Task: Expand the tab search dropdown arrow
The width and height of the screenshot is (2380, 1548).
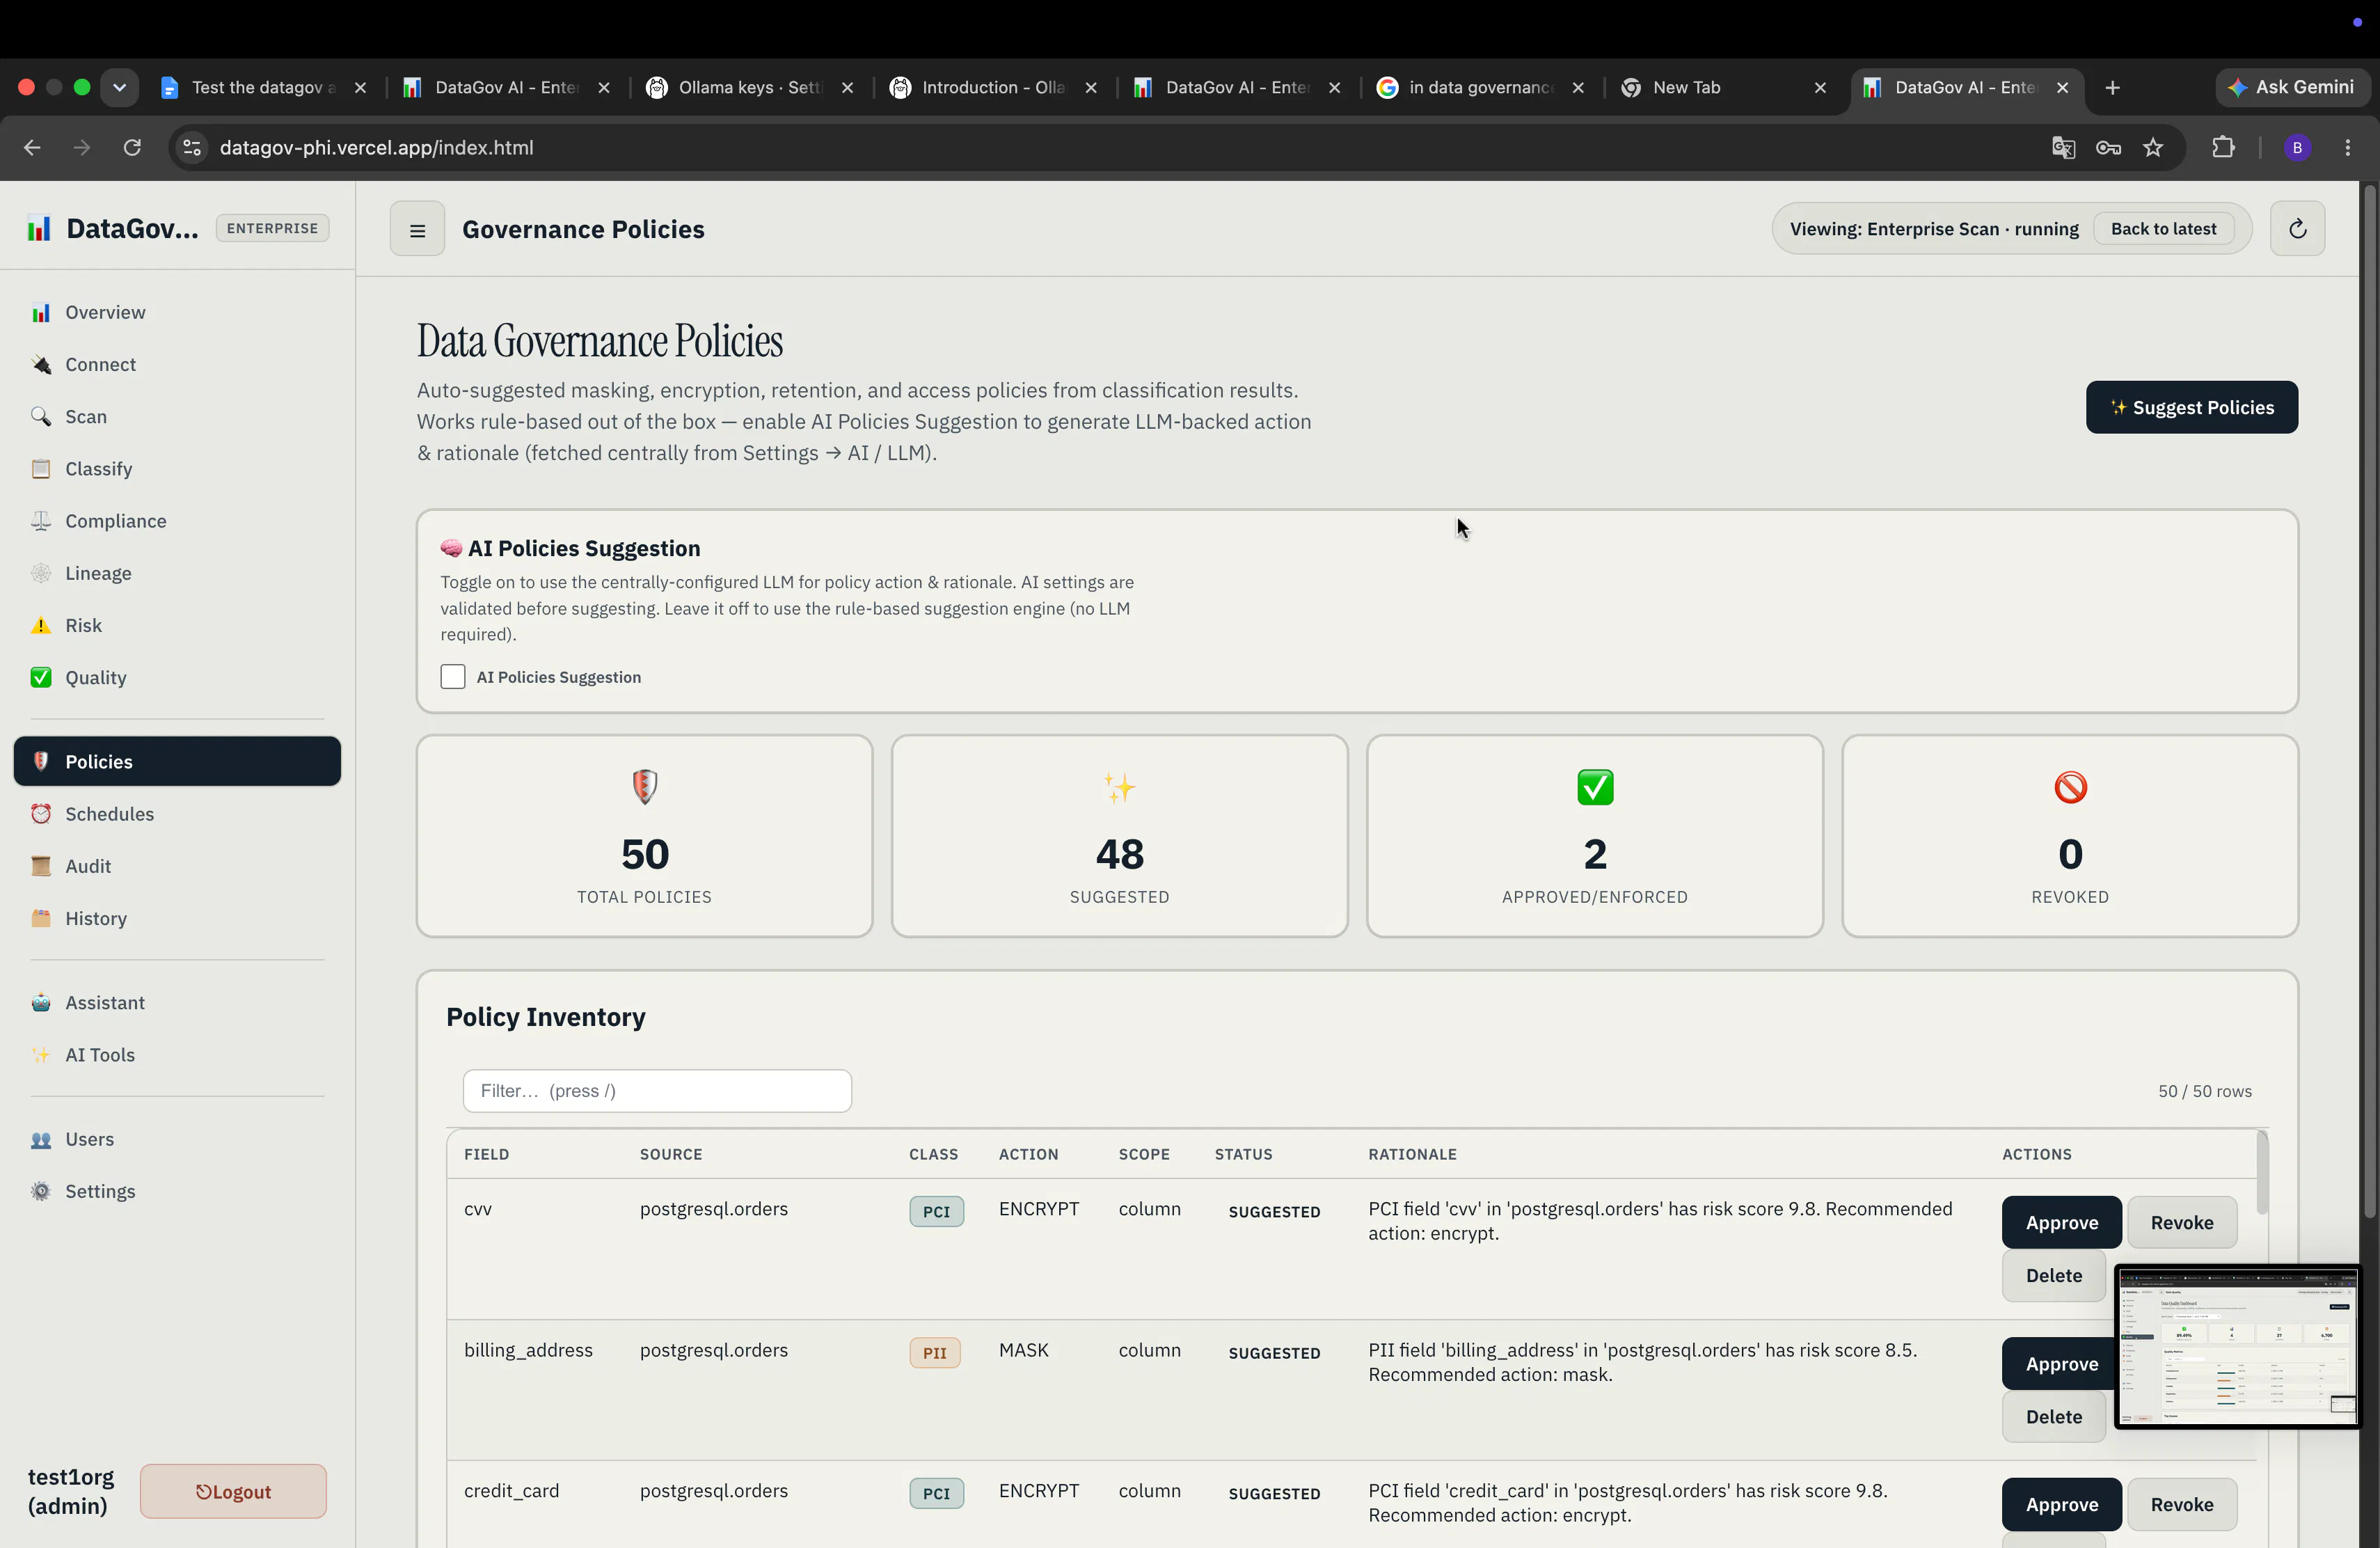Action: (119, 87)
